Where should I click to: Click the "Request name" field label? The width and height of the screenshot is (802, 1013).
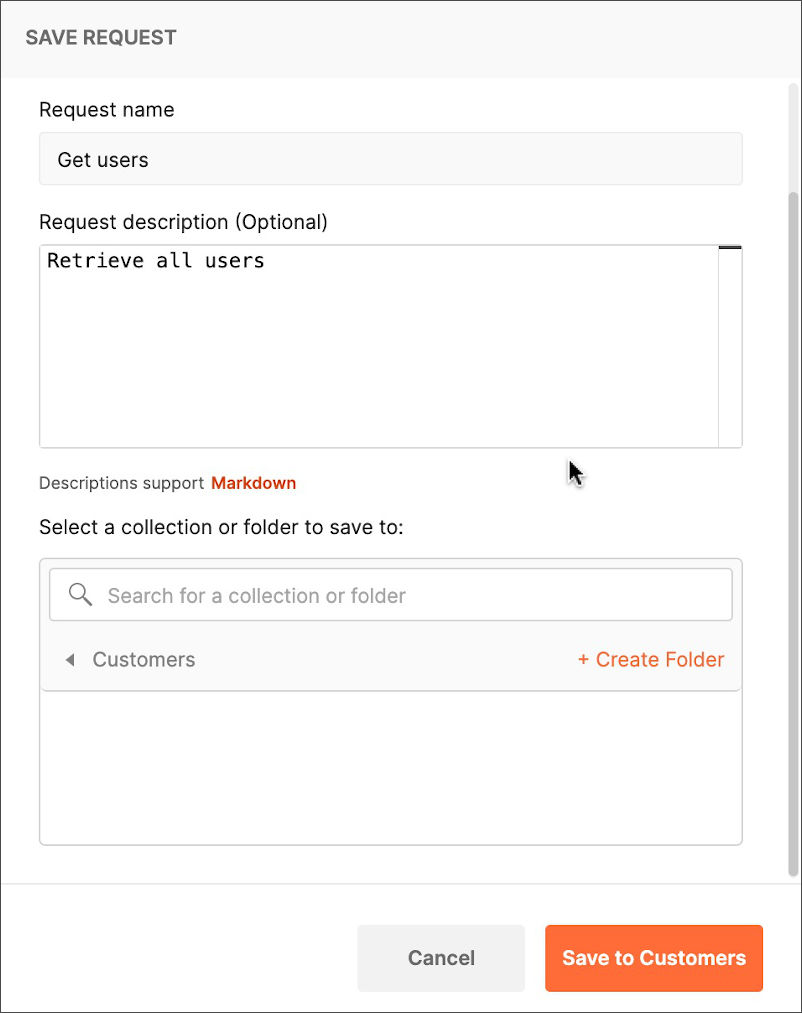(x=106, y=110)
